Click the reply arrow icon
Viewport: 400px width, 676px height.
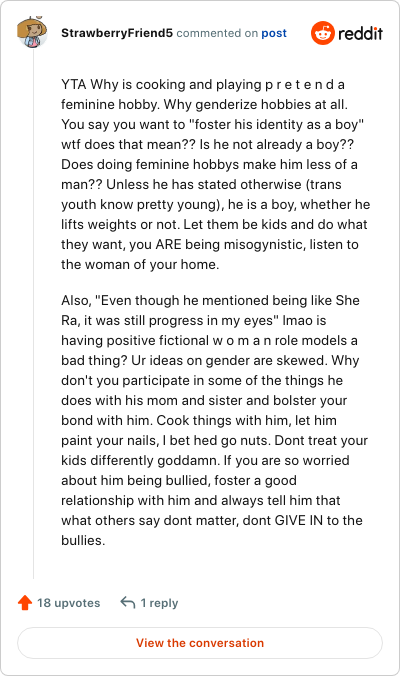click(128, 602)
